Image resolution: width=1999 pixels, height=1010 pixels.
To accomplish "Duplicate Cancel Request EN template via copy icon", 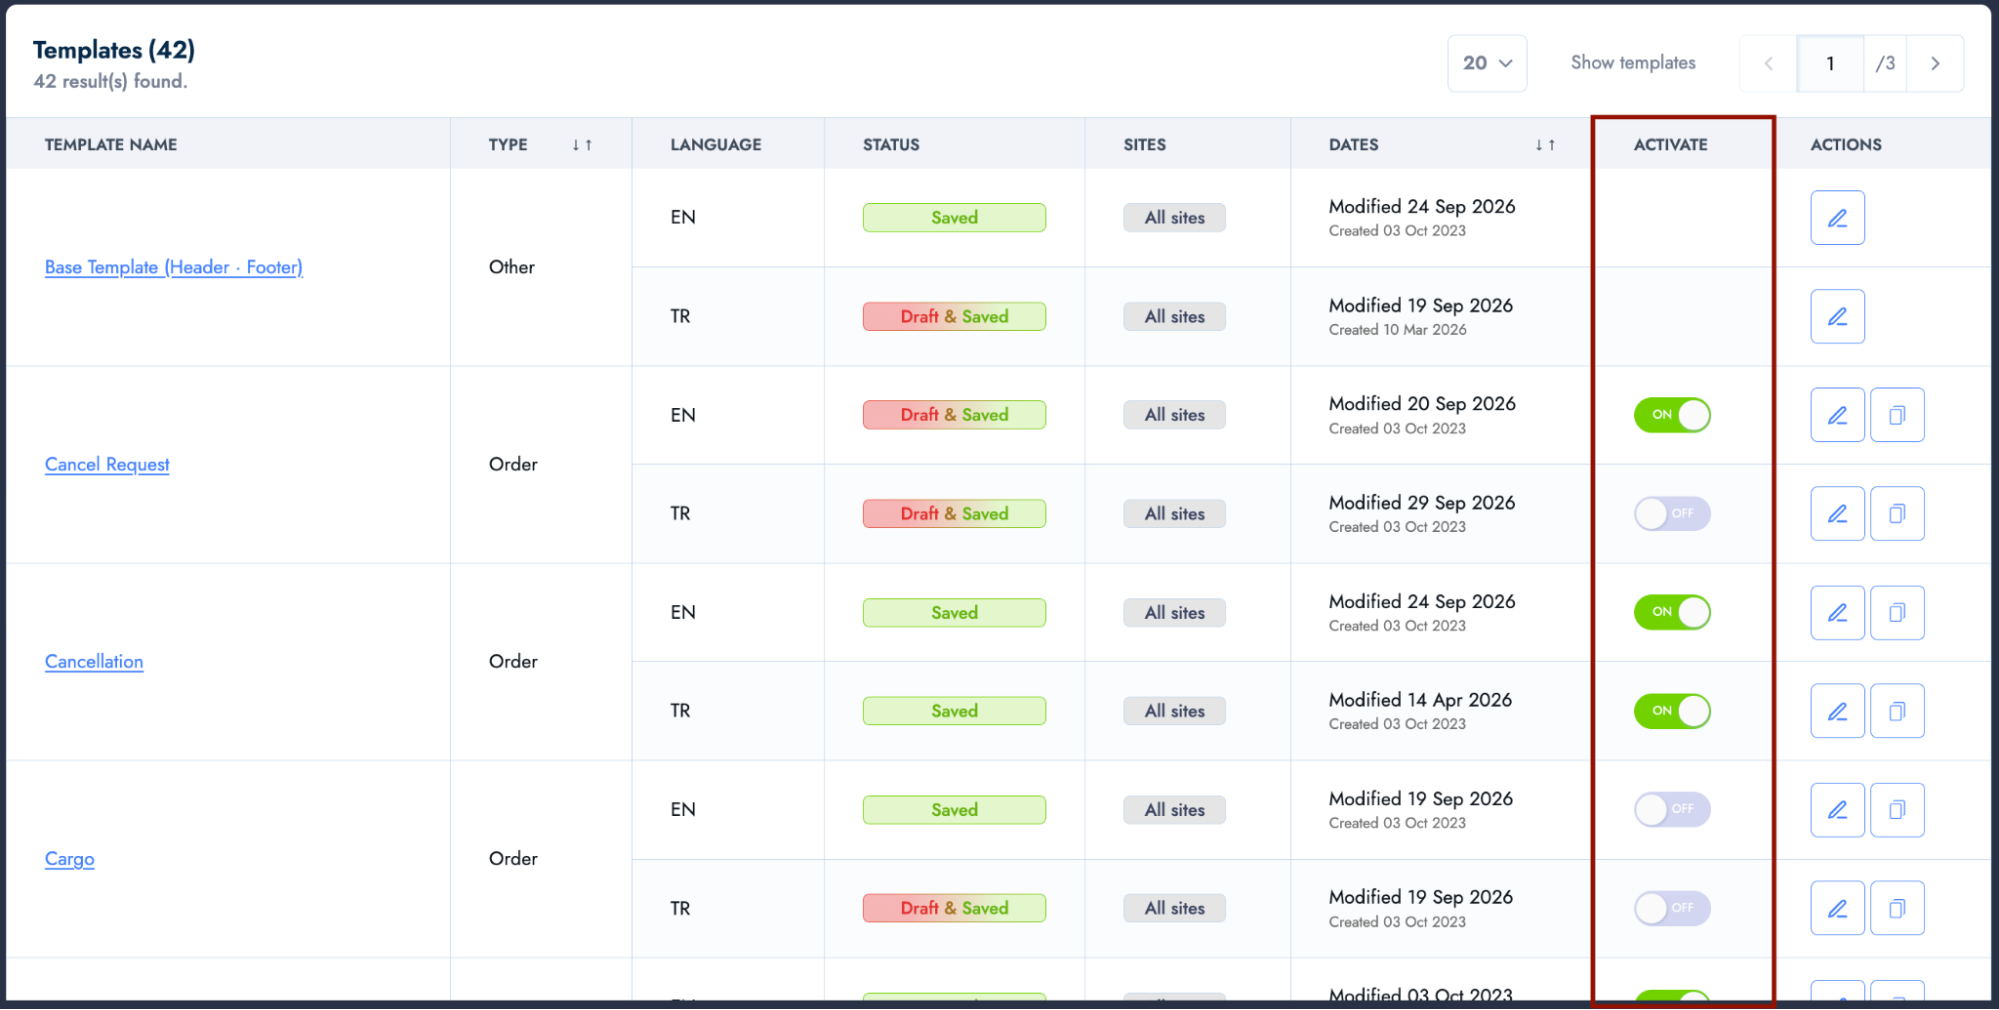I will point(1897,415).
